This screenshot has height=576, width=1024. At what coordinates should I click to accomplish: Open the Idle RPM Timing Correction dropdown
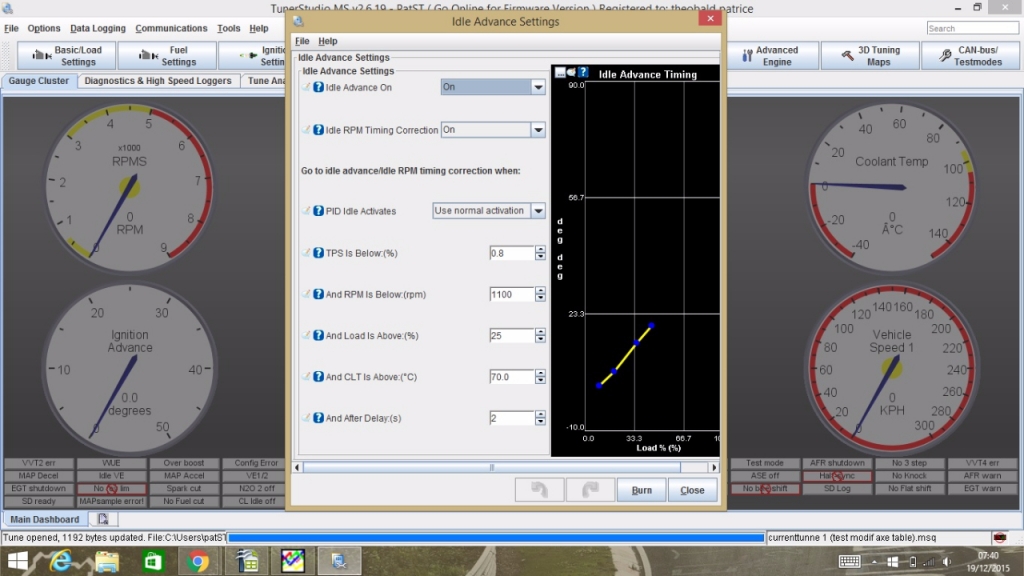tap(538, 130)
